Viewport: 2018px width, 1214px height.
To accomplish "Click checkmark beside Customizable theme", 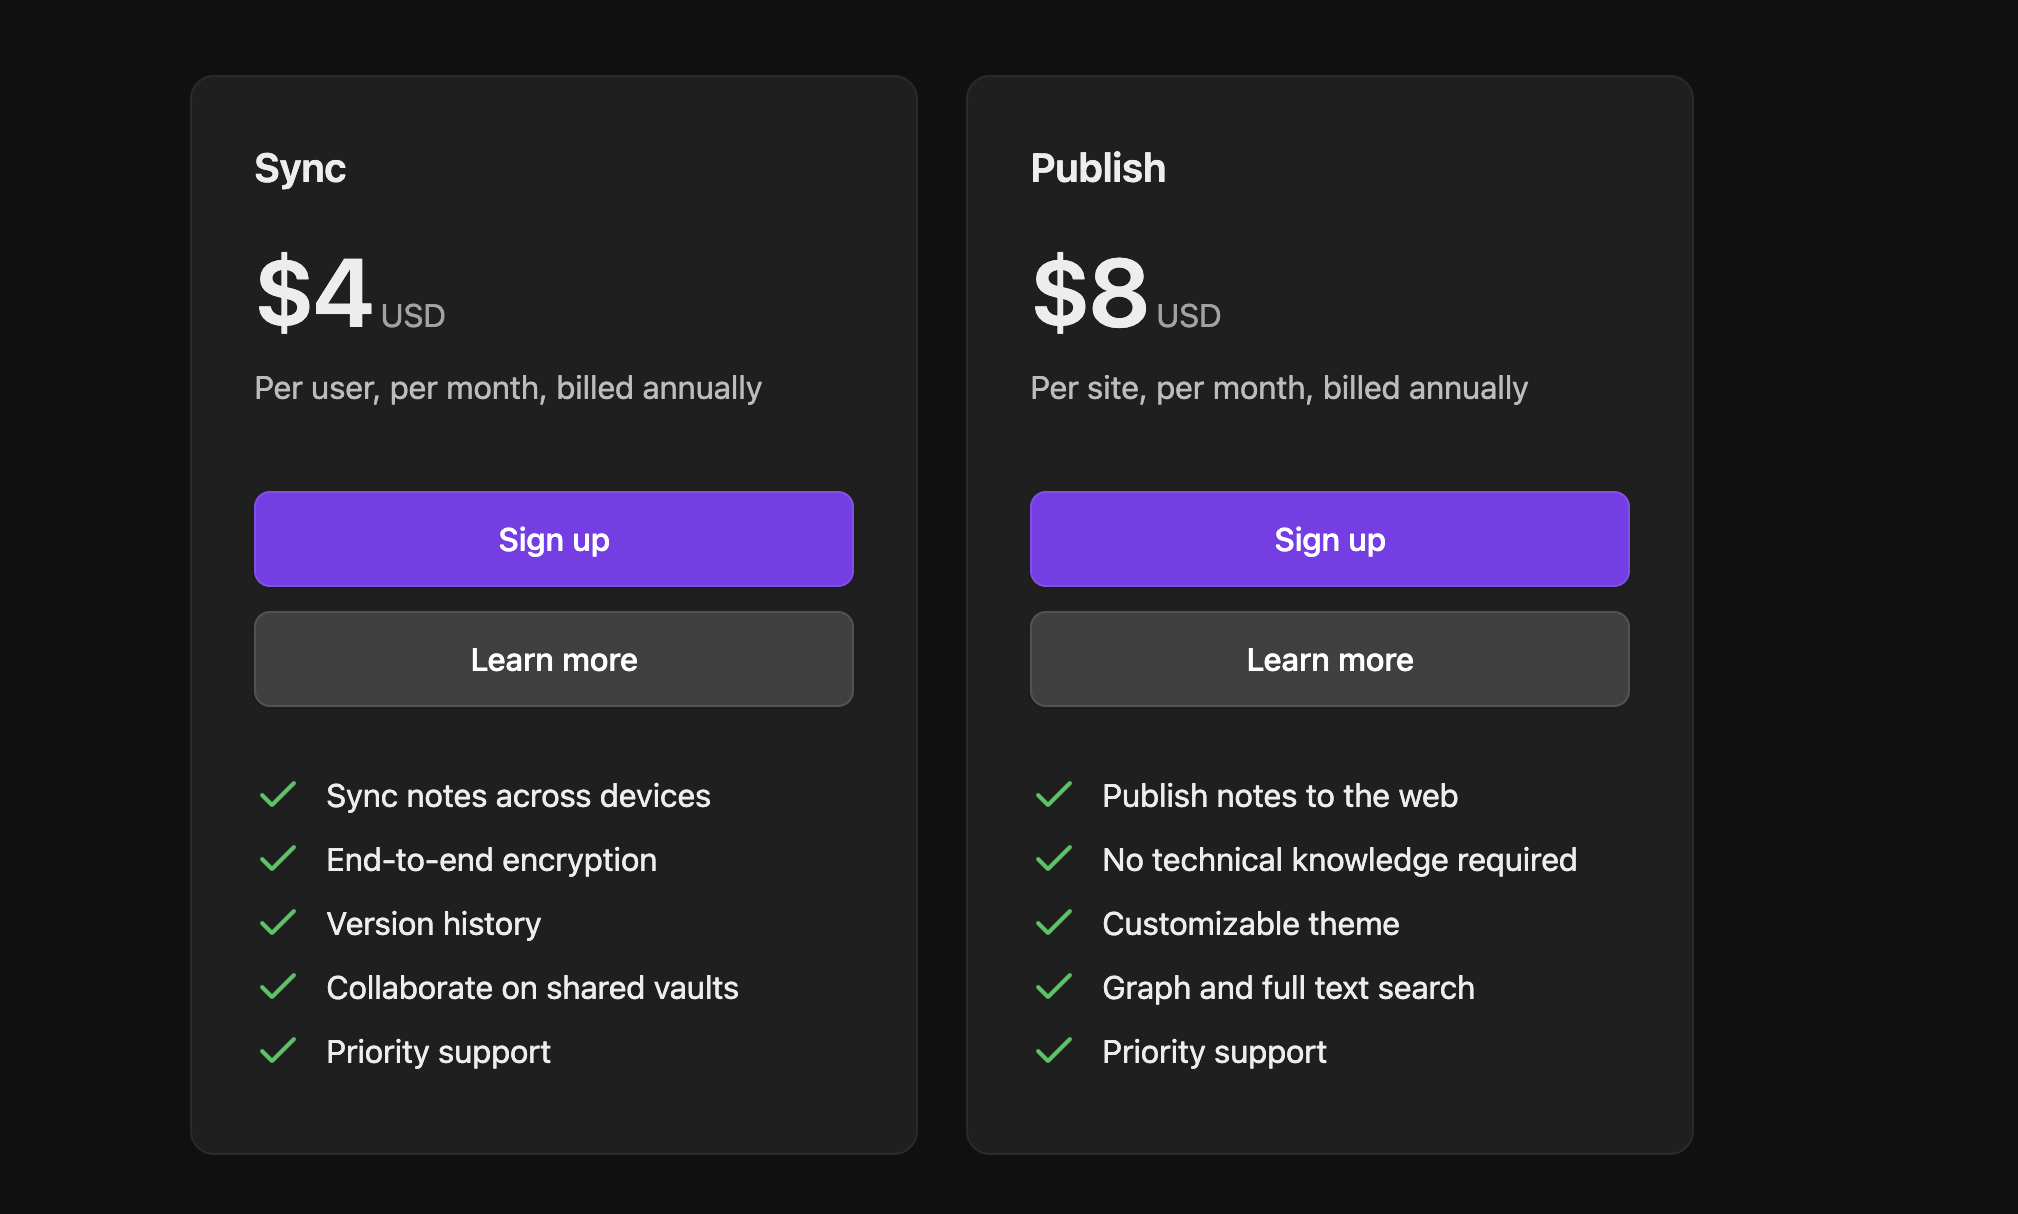I will (1054, 923).
